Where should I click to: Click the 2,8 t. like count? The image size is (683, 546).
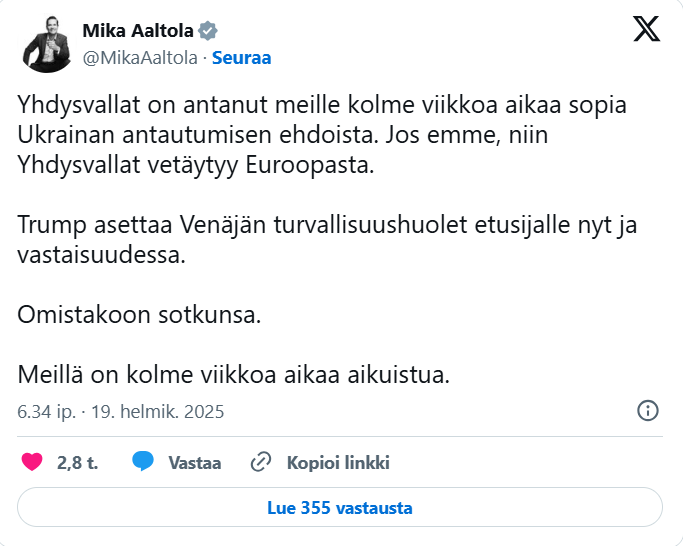coord(76,463)
